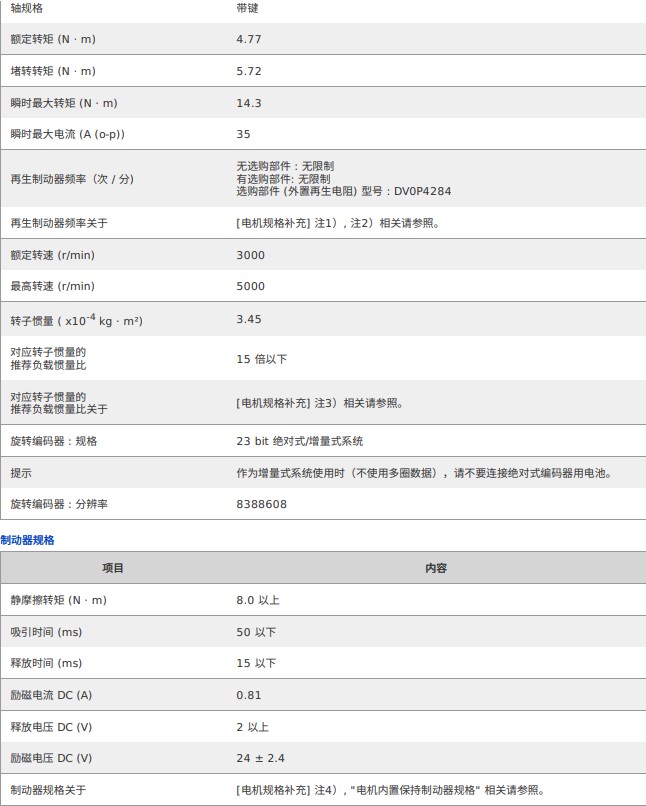
Task: Click the 轴规格 value 带键
Action: (248, 8)
